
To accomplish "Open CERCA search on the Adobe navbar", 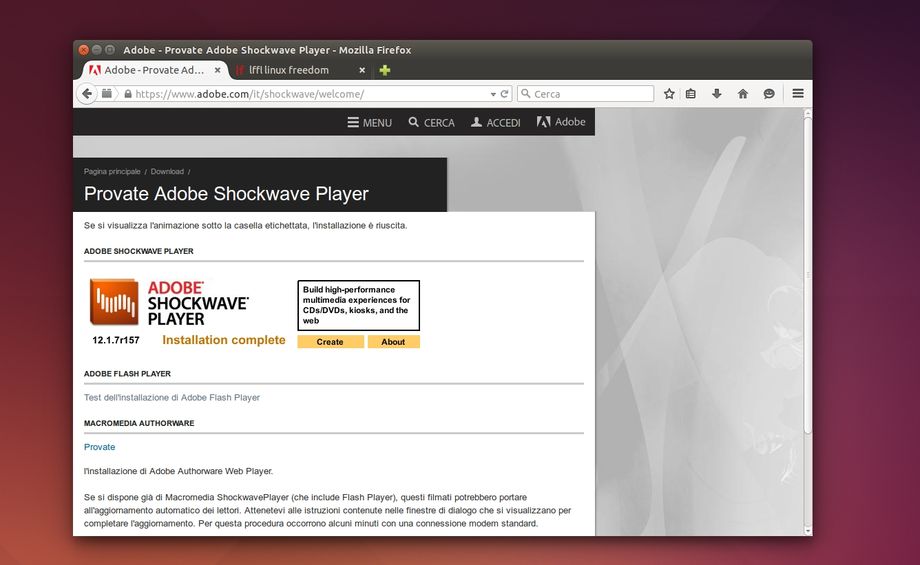I will pos(431,122).
